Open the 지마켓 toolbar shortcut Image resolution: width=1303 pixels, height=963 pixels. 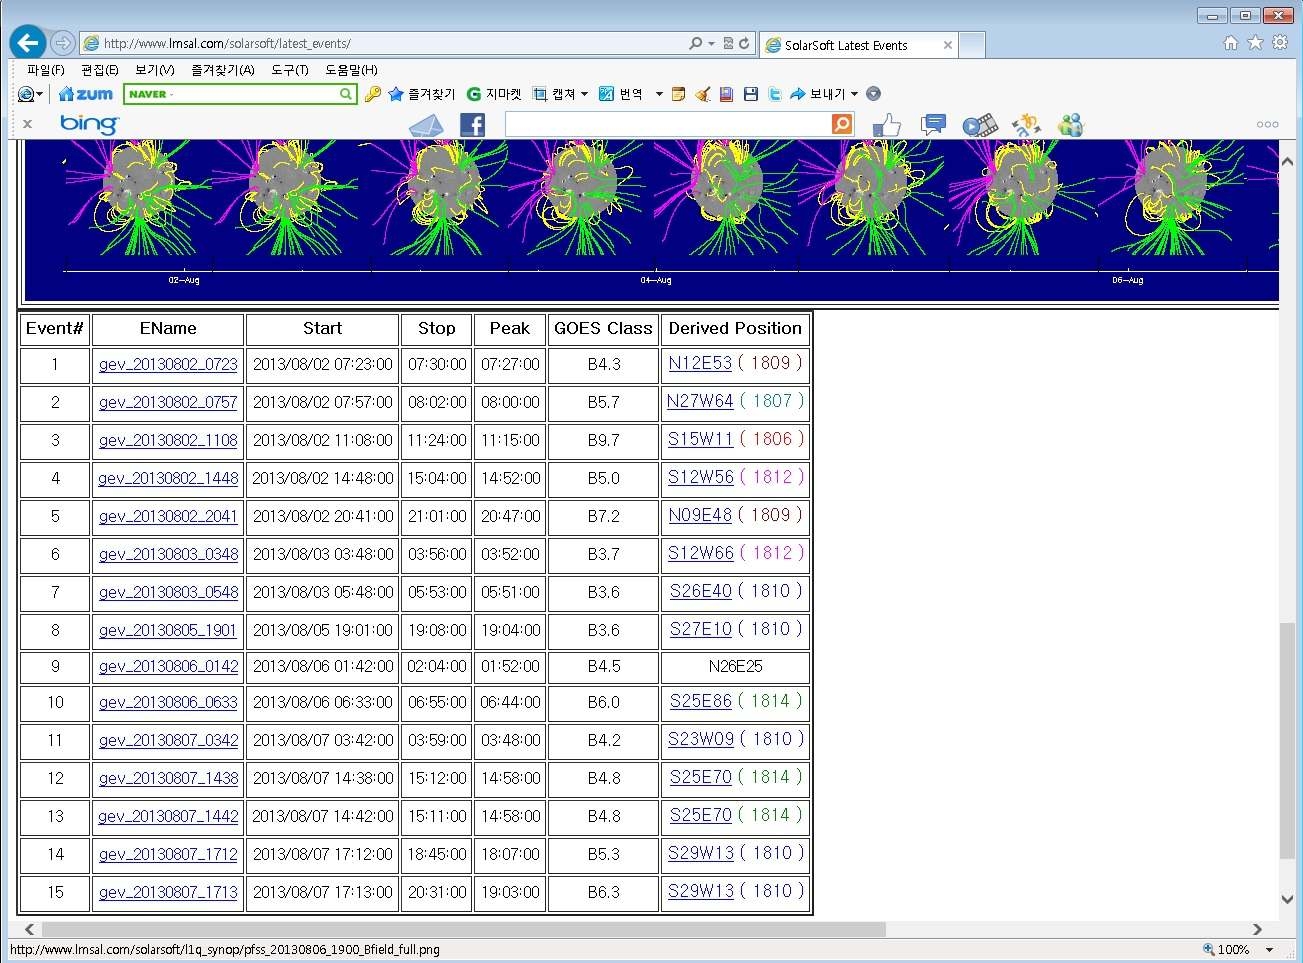coord(494,94)
